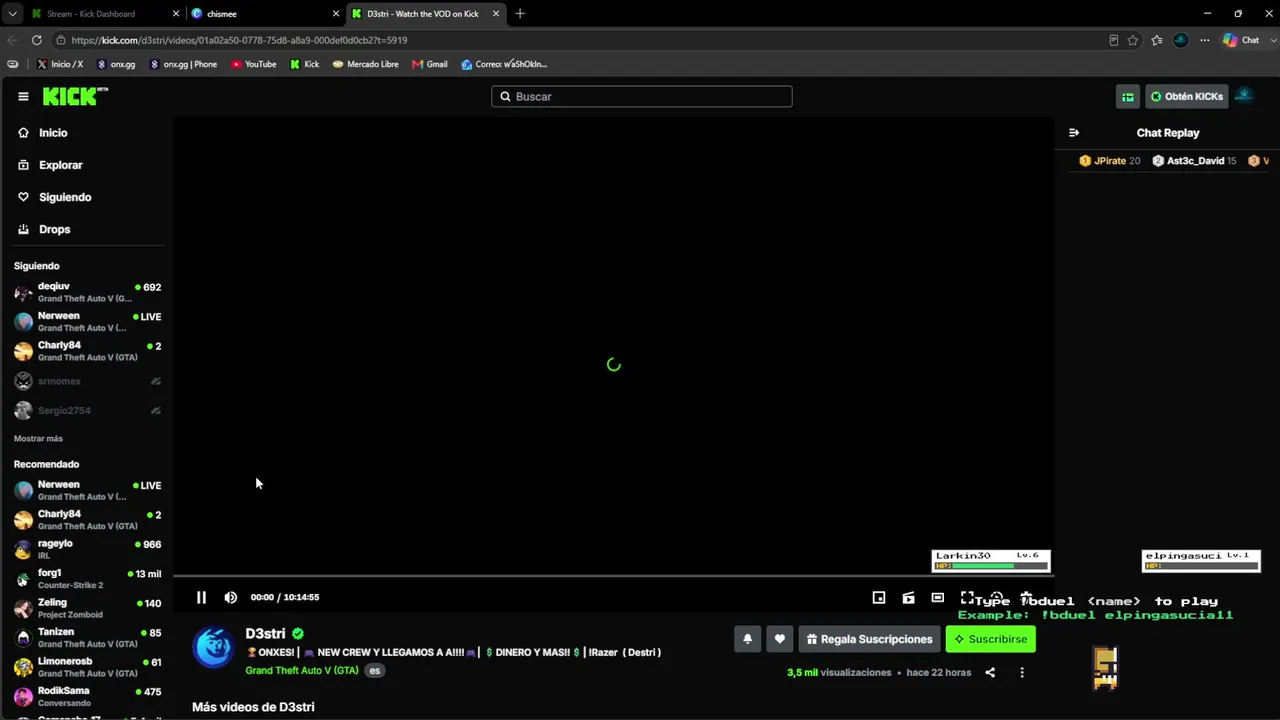Click the verified badge next to D3stri
The width and height of the screenshot is (1280, 720).
(298, 633)
